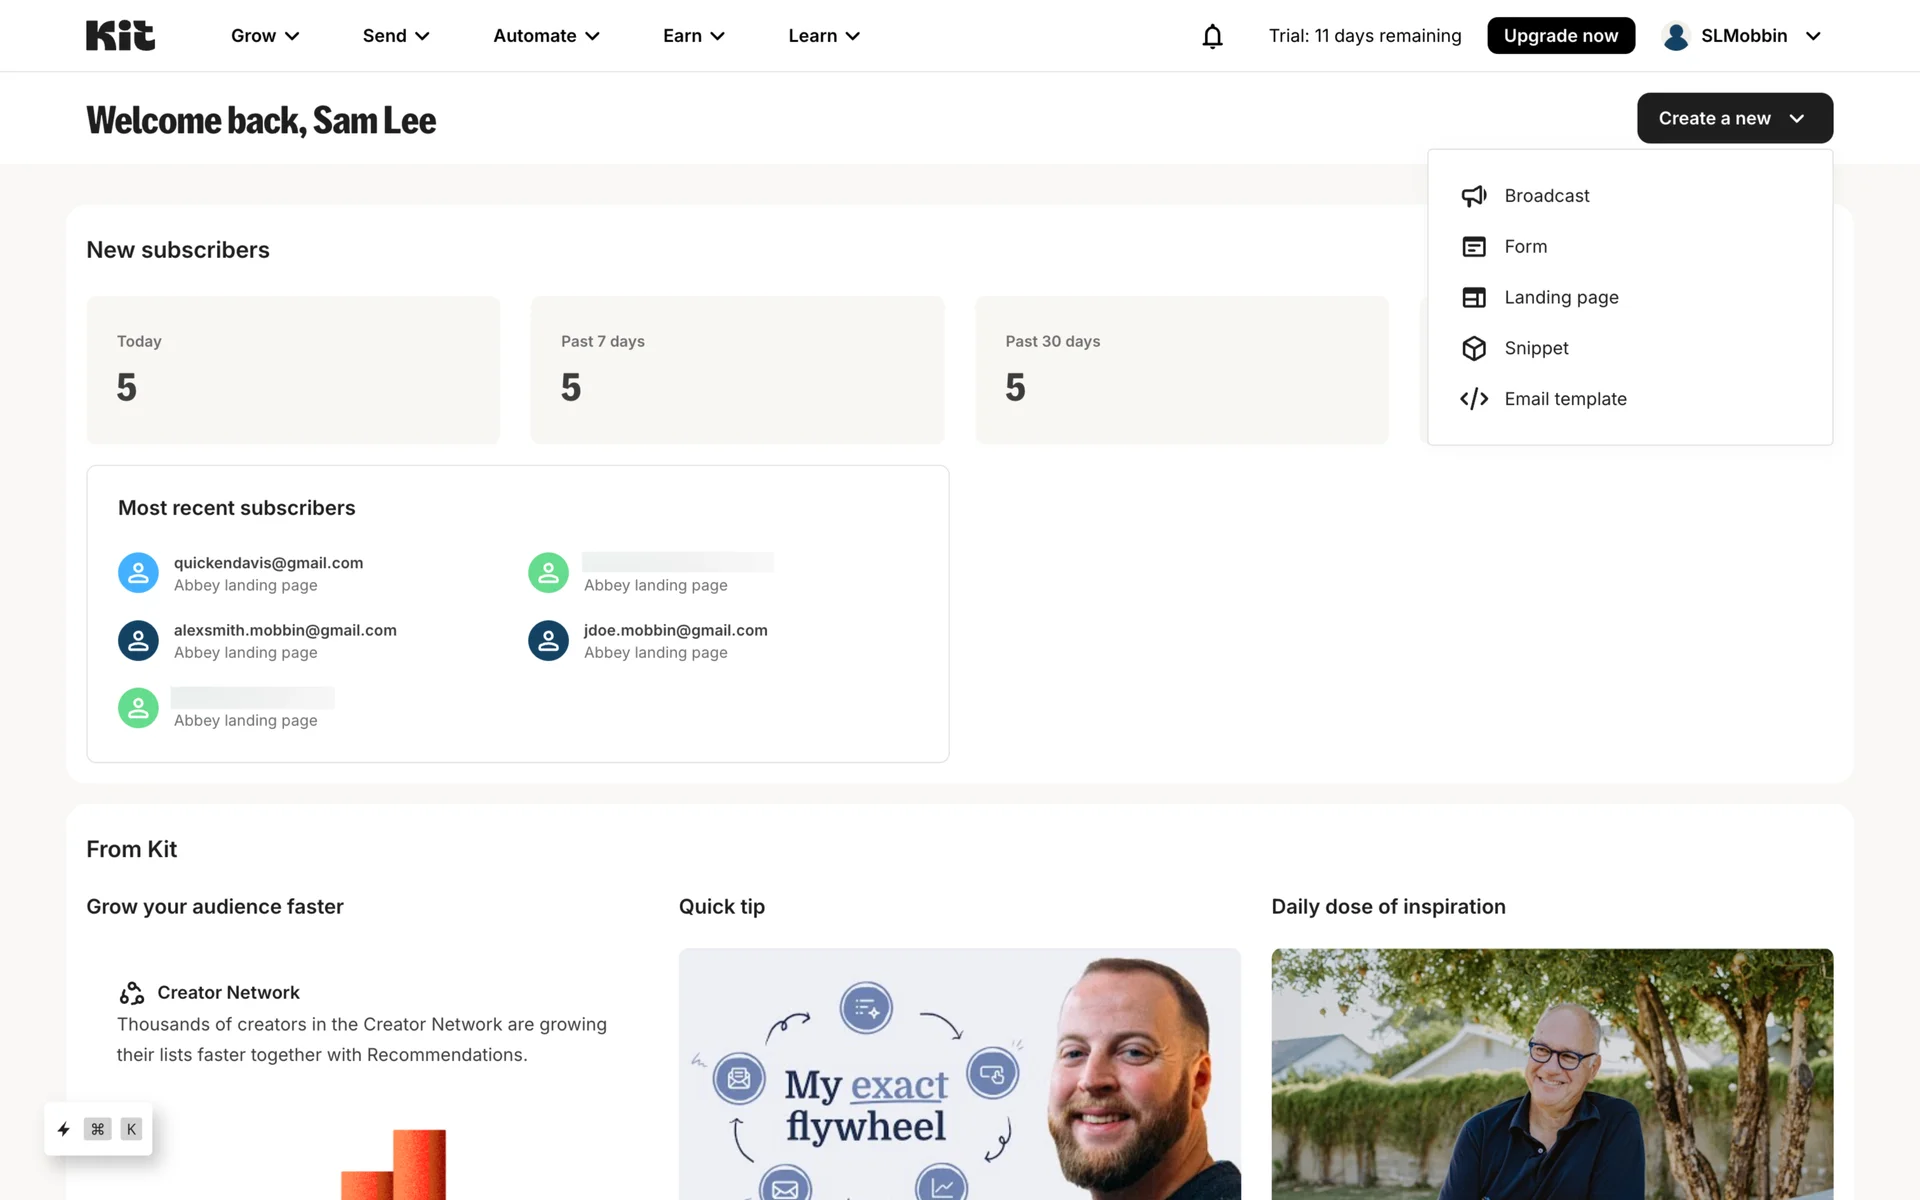Choose Form in the create menu
The width and height of the screenshot is (1920, 1200).
click(1525, 246)
